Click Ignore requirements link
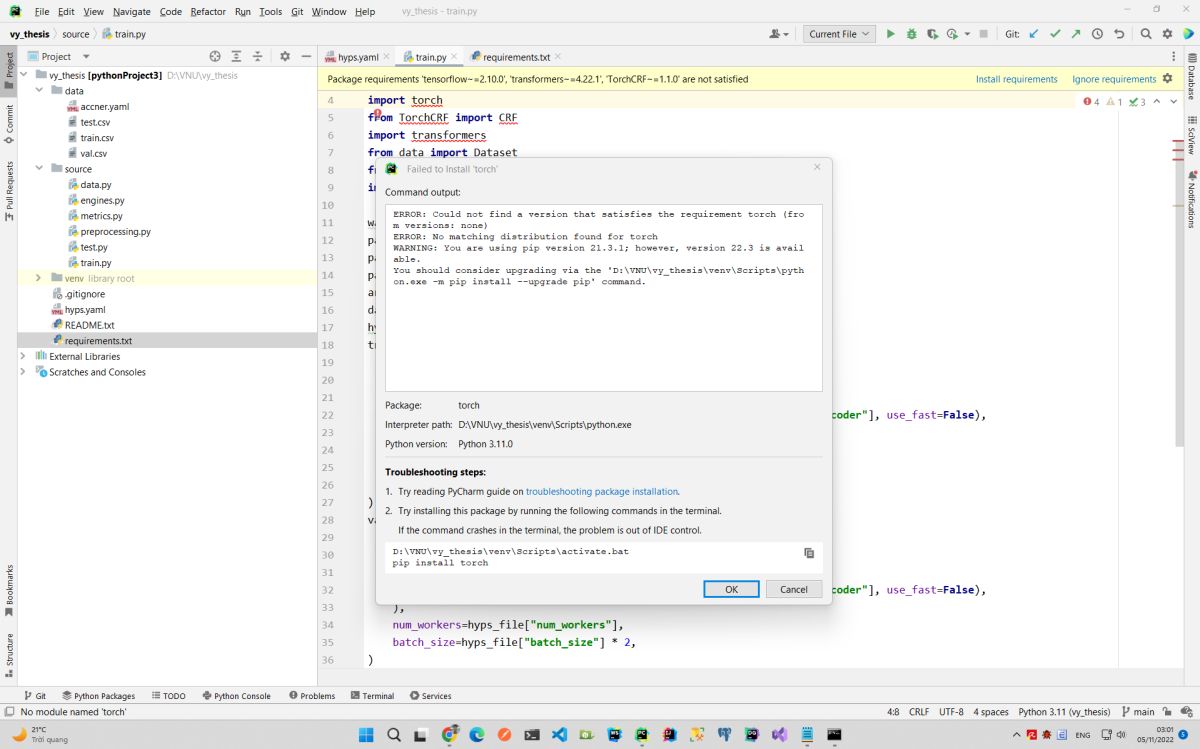 click(1114, 79)
